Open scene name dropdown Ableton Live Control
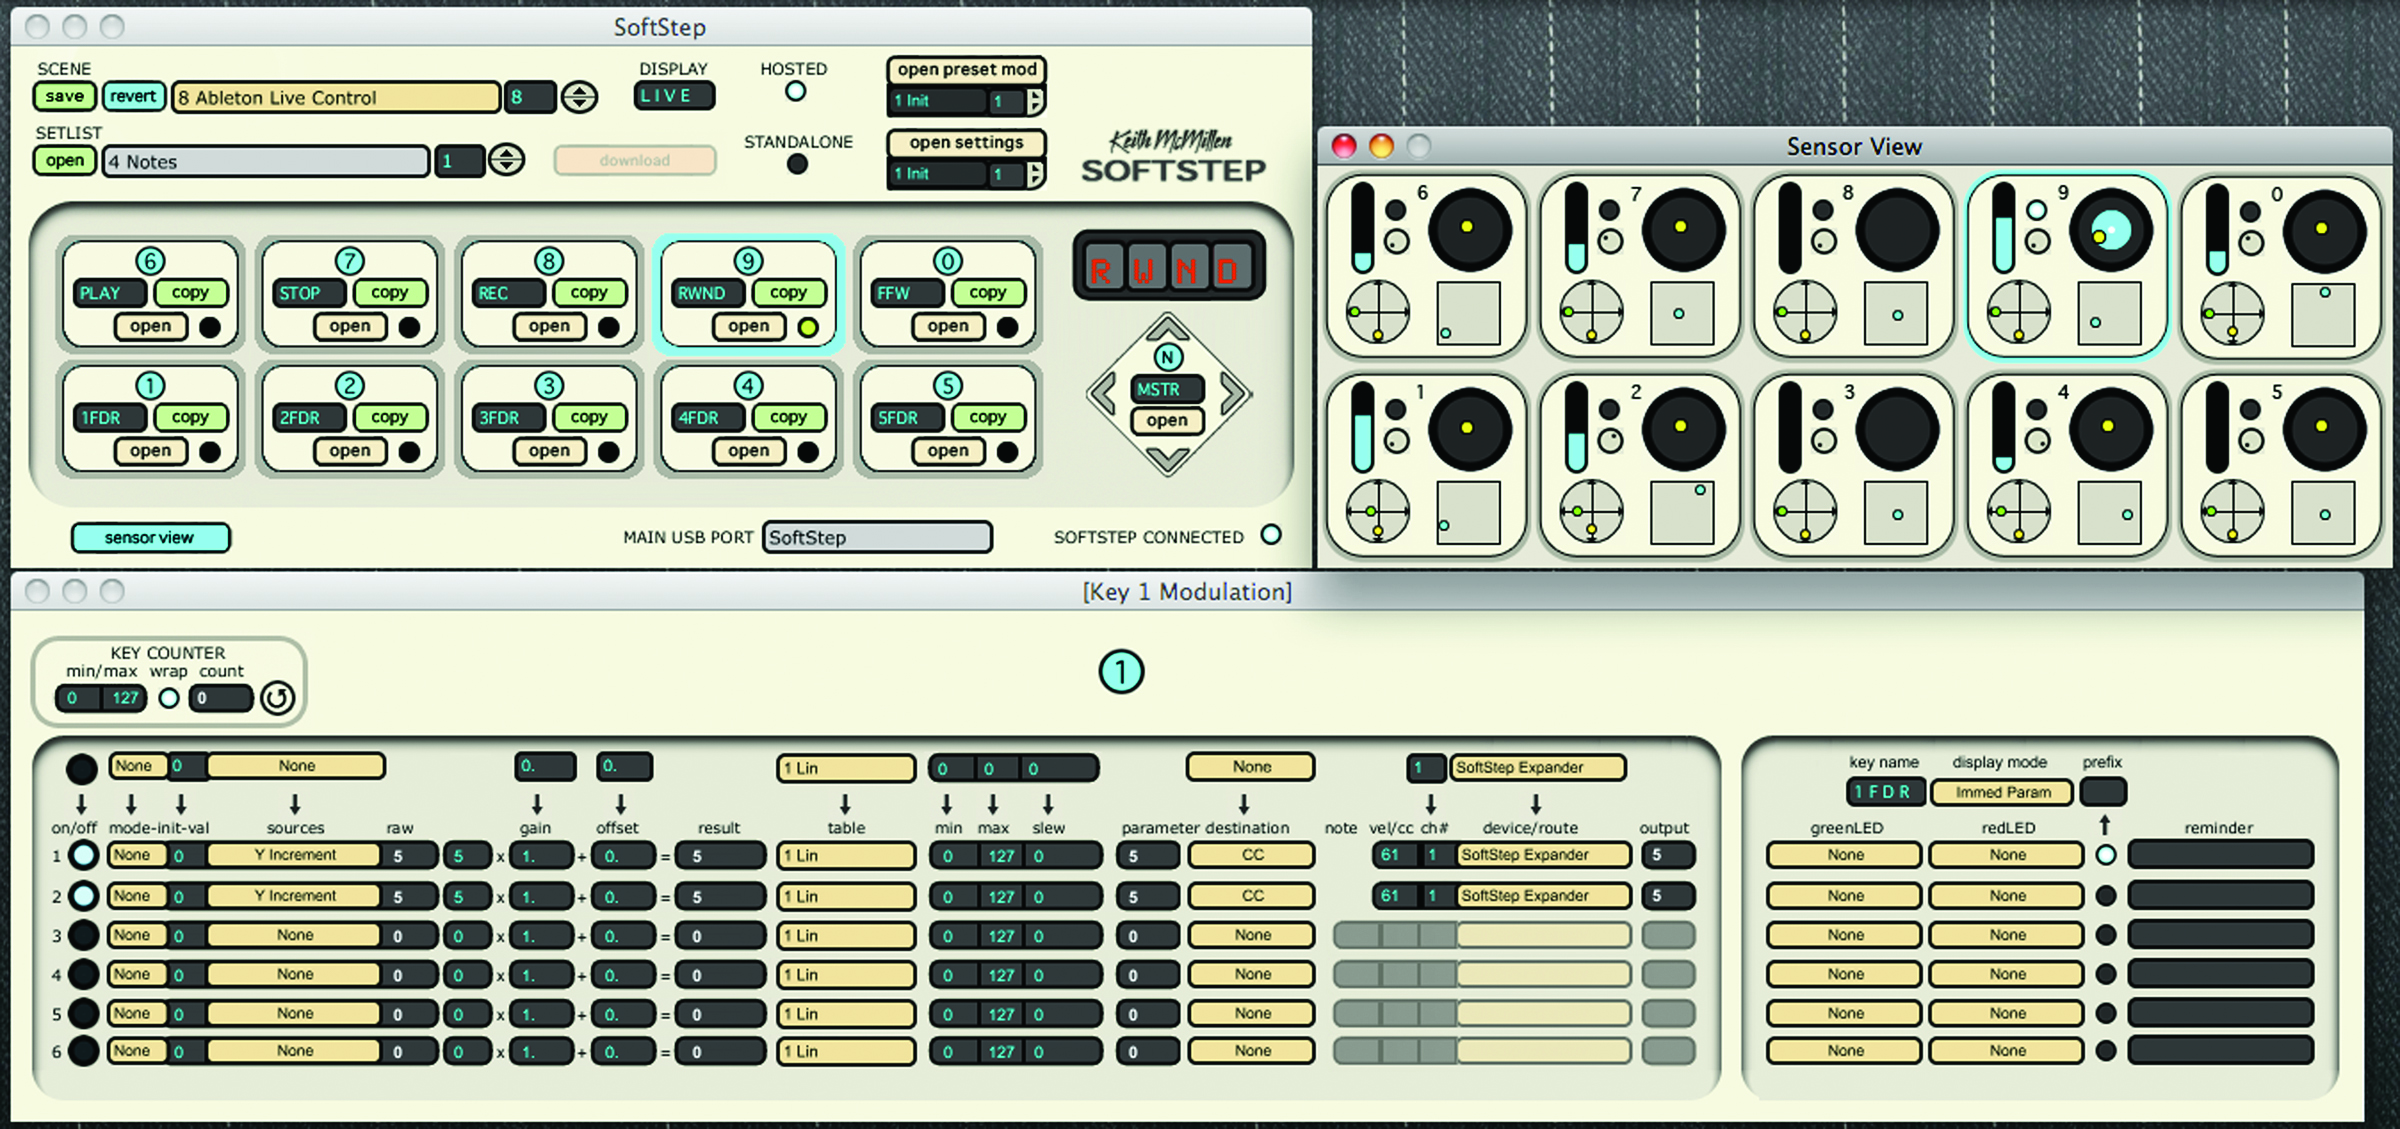 coord(336,97)
